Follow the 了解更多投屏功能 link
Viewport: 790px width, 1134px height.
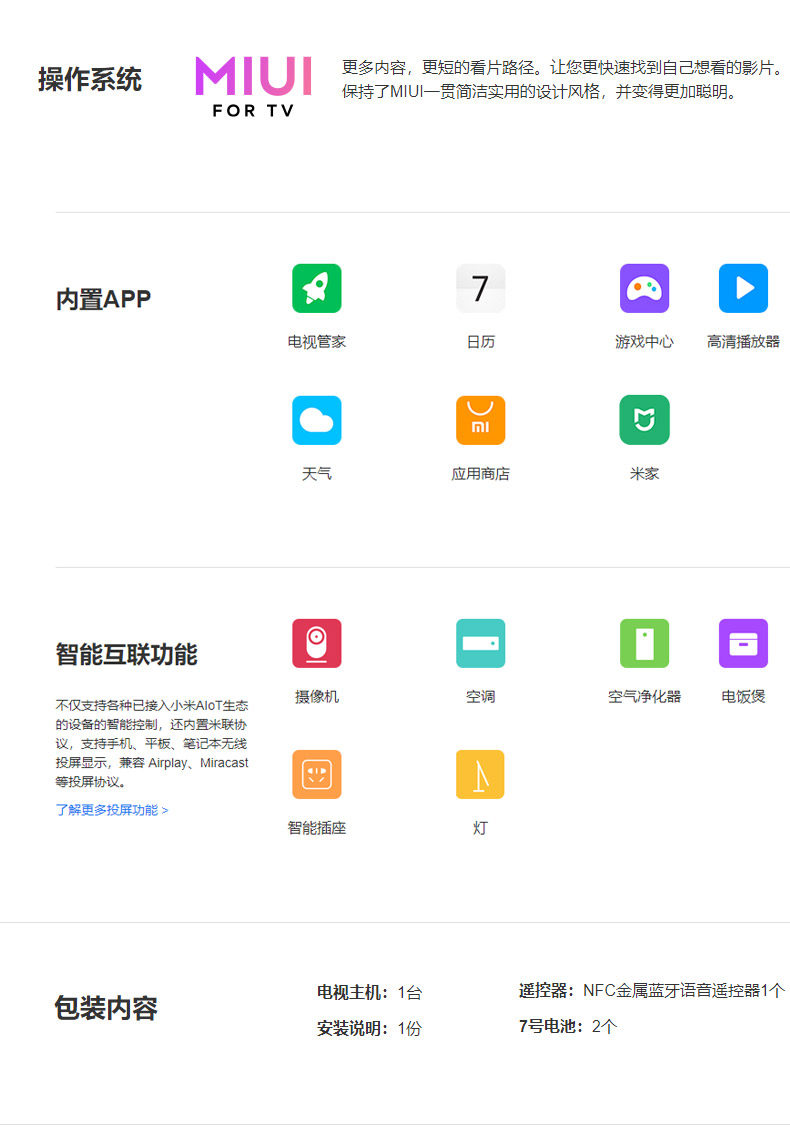[111, 810]
